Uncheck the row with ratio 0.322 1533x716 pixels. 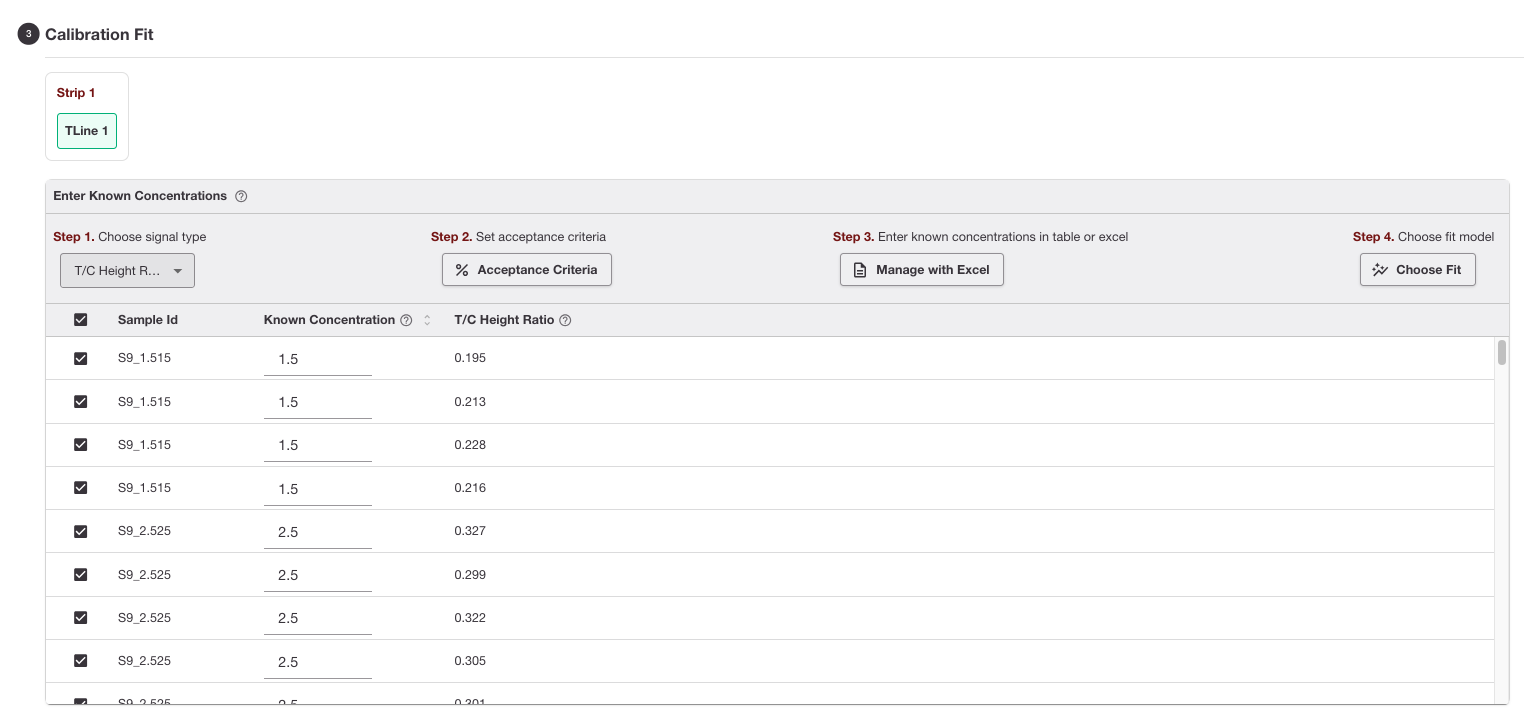[x=81, y=618]
